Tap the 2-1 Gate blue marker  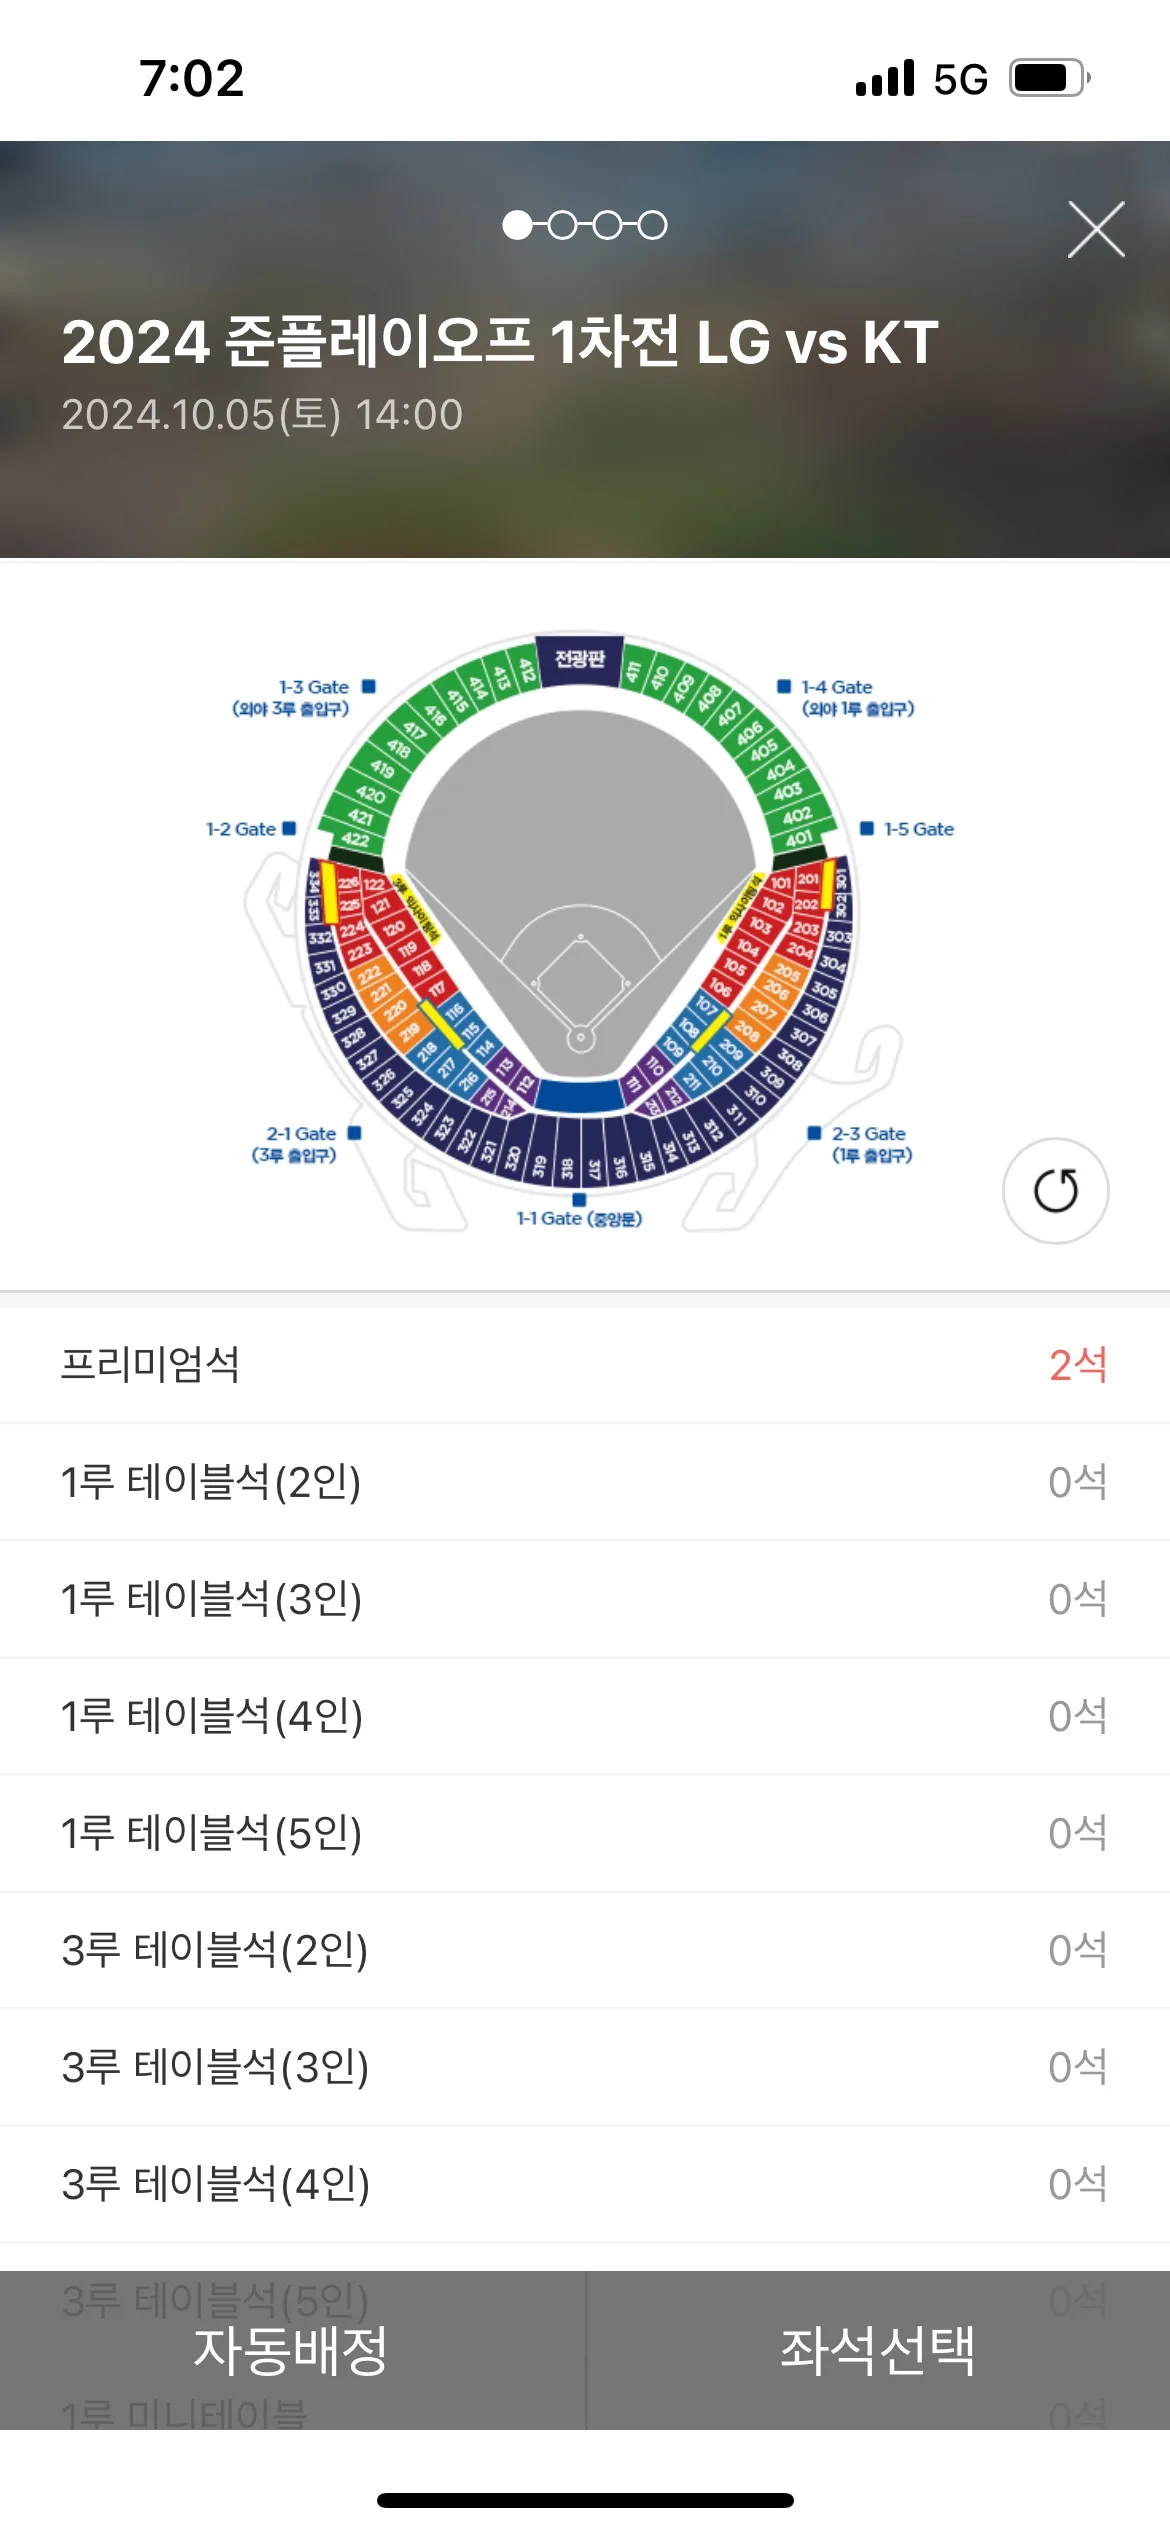[354, 1133]
